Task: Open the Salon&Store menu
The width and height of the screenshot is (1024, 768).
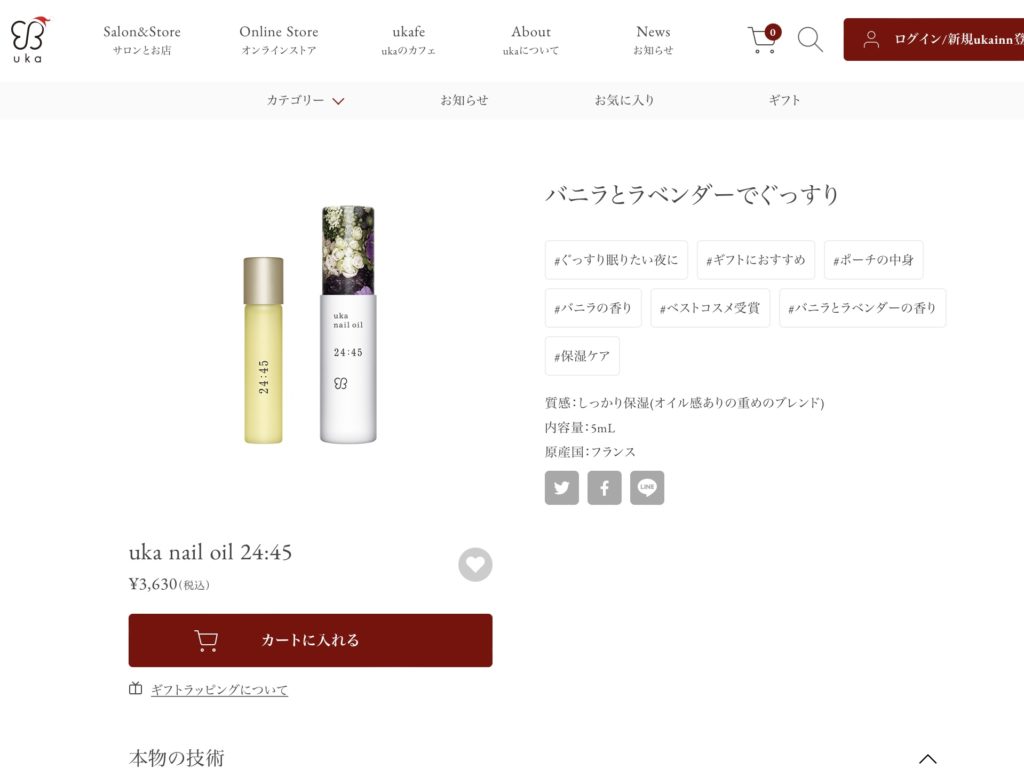Action: [x=142, y=39]
